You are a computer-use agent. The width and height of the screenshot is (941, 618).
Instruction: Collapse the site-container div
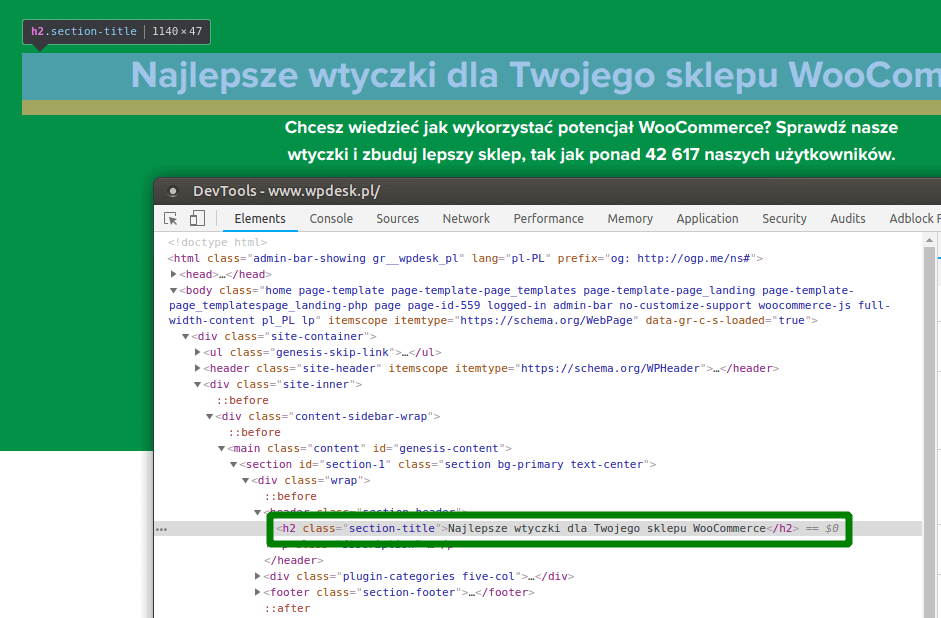click(x=185, y=337)
